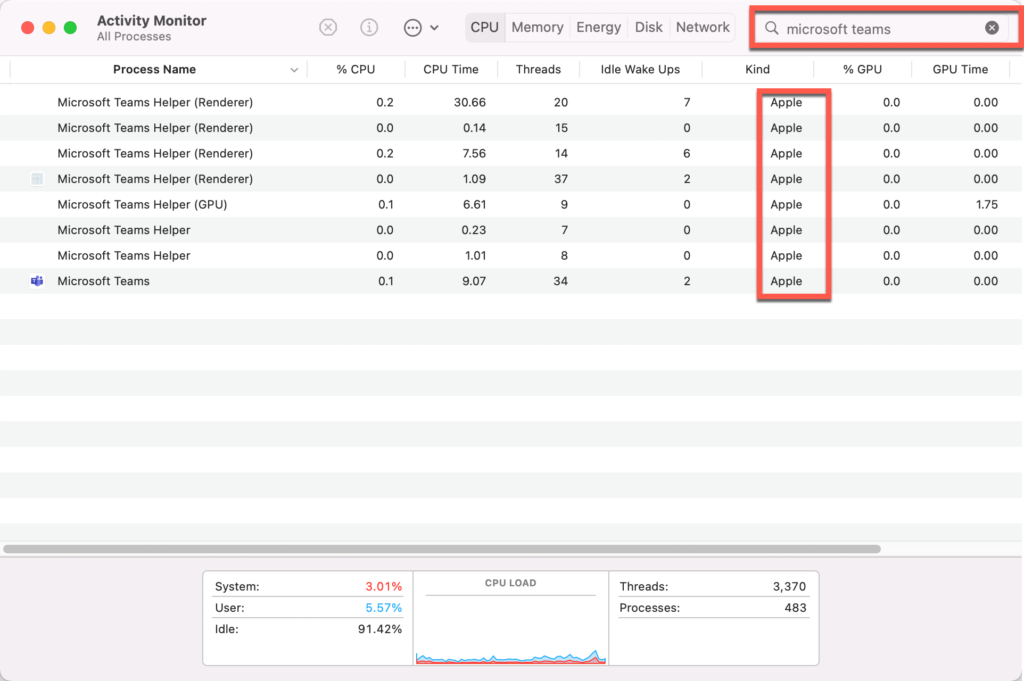Click the Idle percentage 91.42%

pos(379,629)
